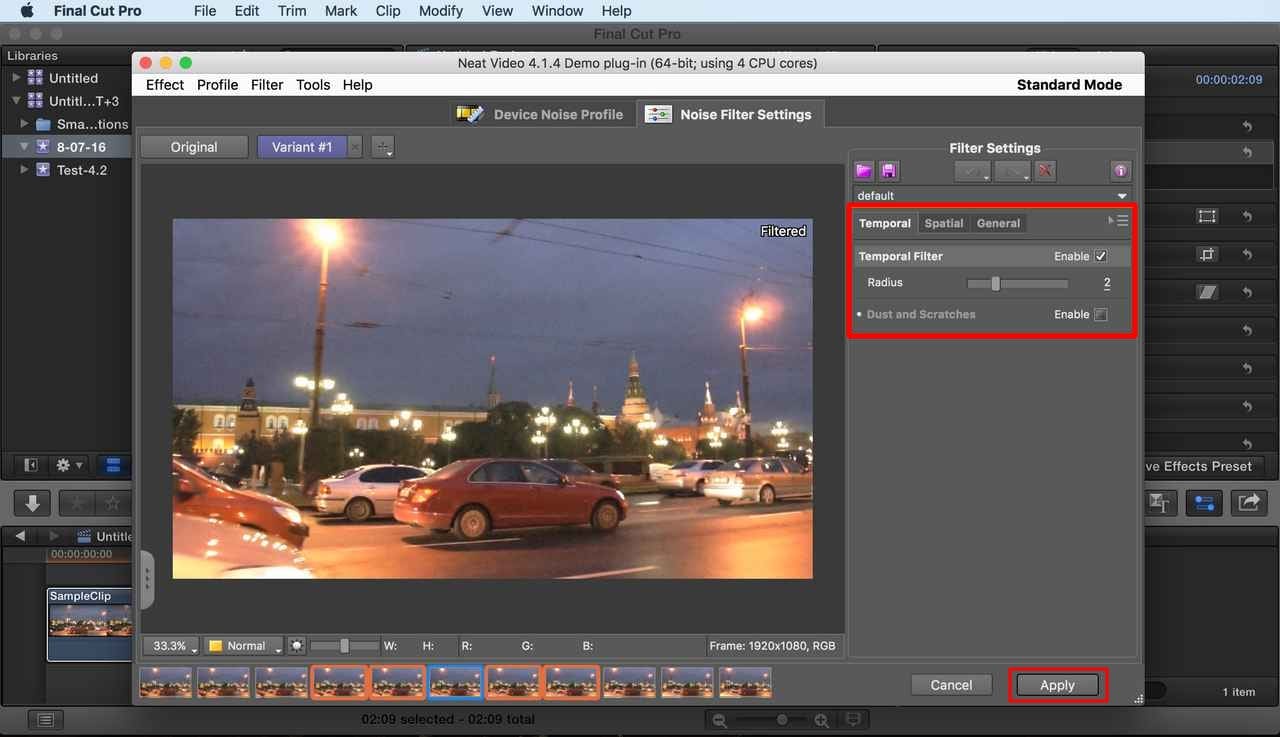Select the Transform icon in the inspector
The width and height of the screenshot is (1280, 737).
(x=1207, y=216)
